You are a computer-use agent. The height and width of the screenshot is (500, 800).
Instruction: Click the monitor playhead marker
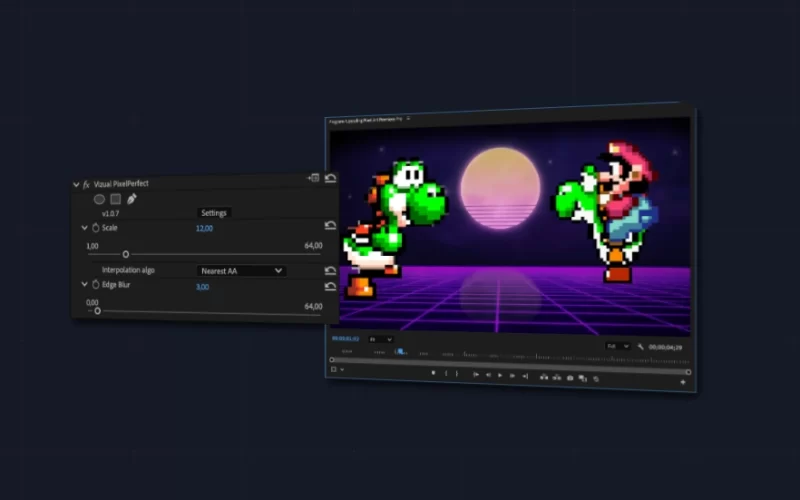click(401, 352)
